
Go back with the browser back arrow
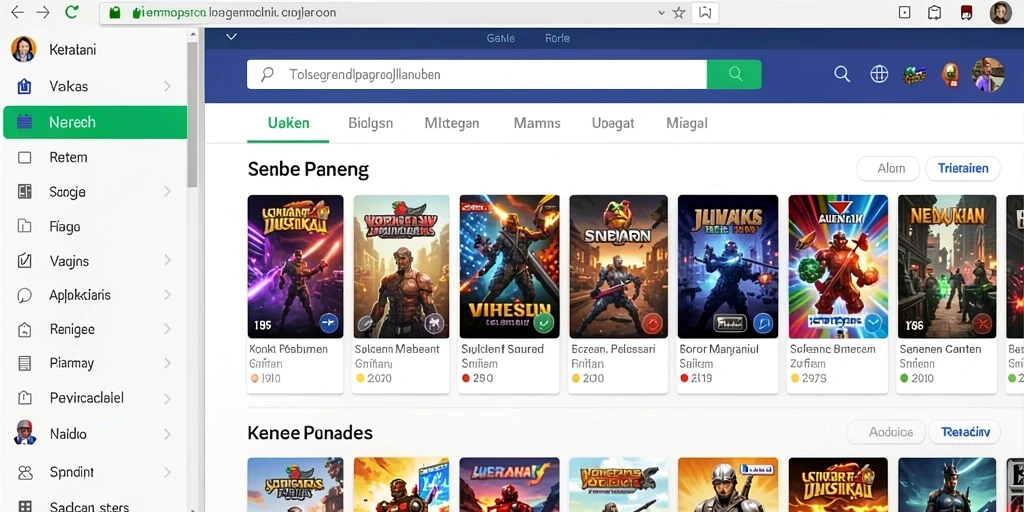tap(18, 12)
